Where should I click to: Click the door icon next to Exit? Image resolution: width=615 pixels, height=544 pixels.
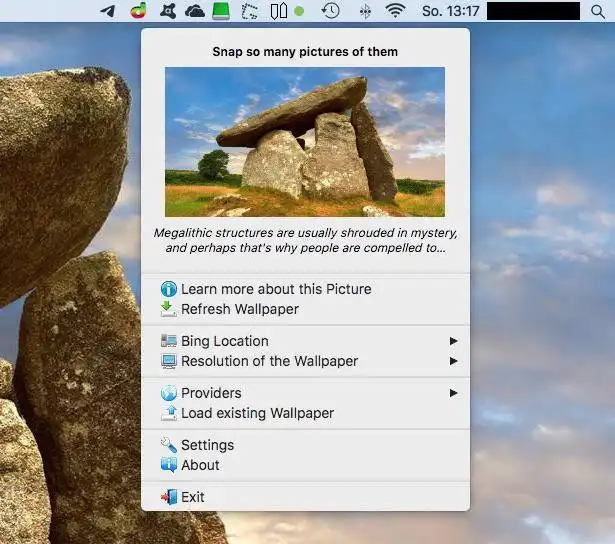click(169, 497)
